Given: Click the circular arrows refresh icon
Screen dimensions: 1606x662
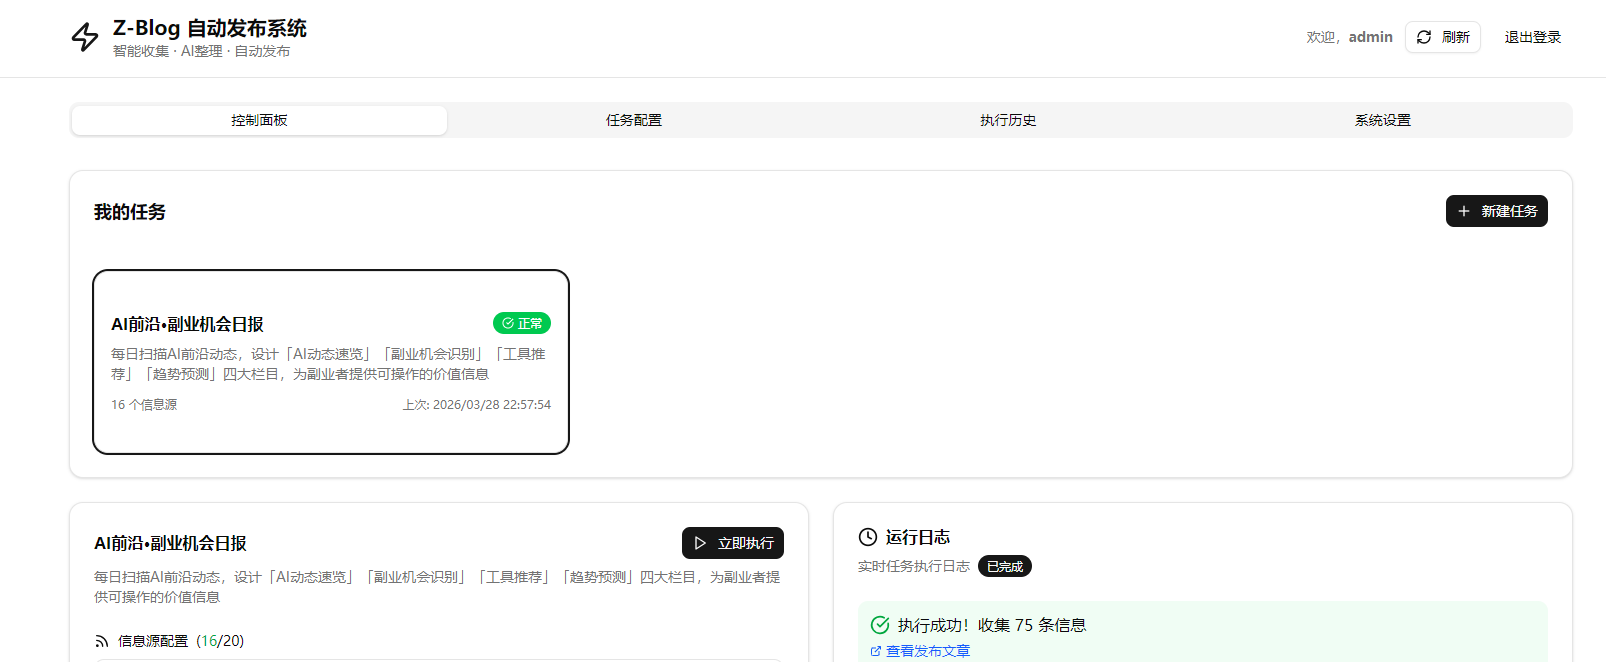Looking at the screenshot, I should [1424, 37].
